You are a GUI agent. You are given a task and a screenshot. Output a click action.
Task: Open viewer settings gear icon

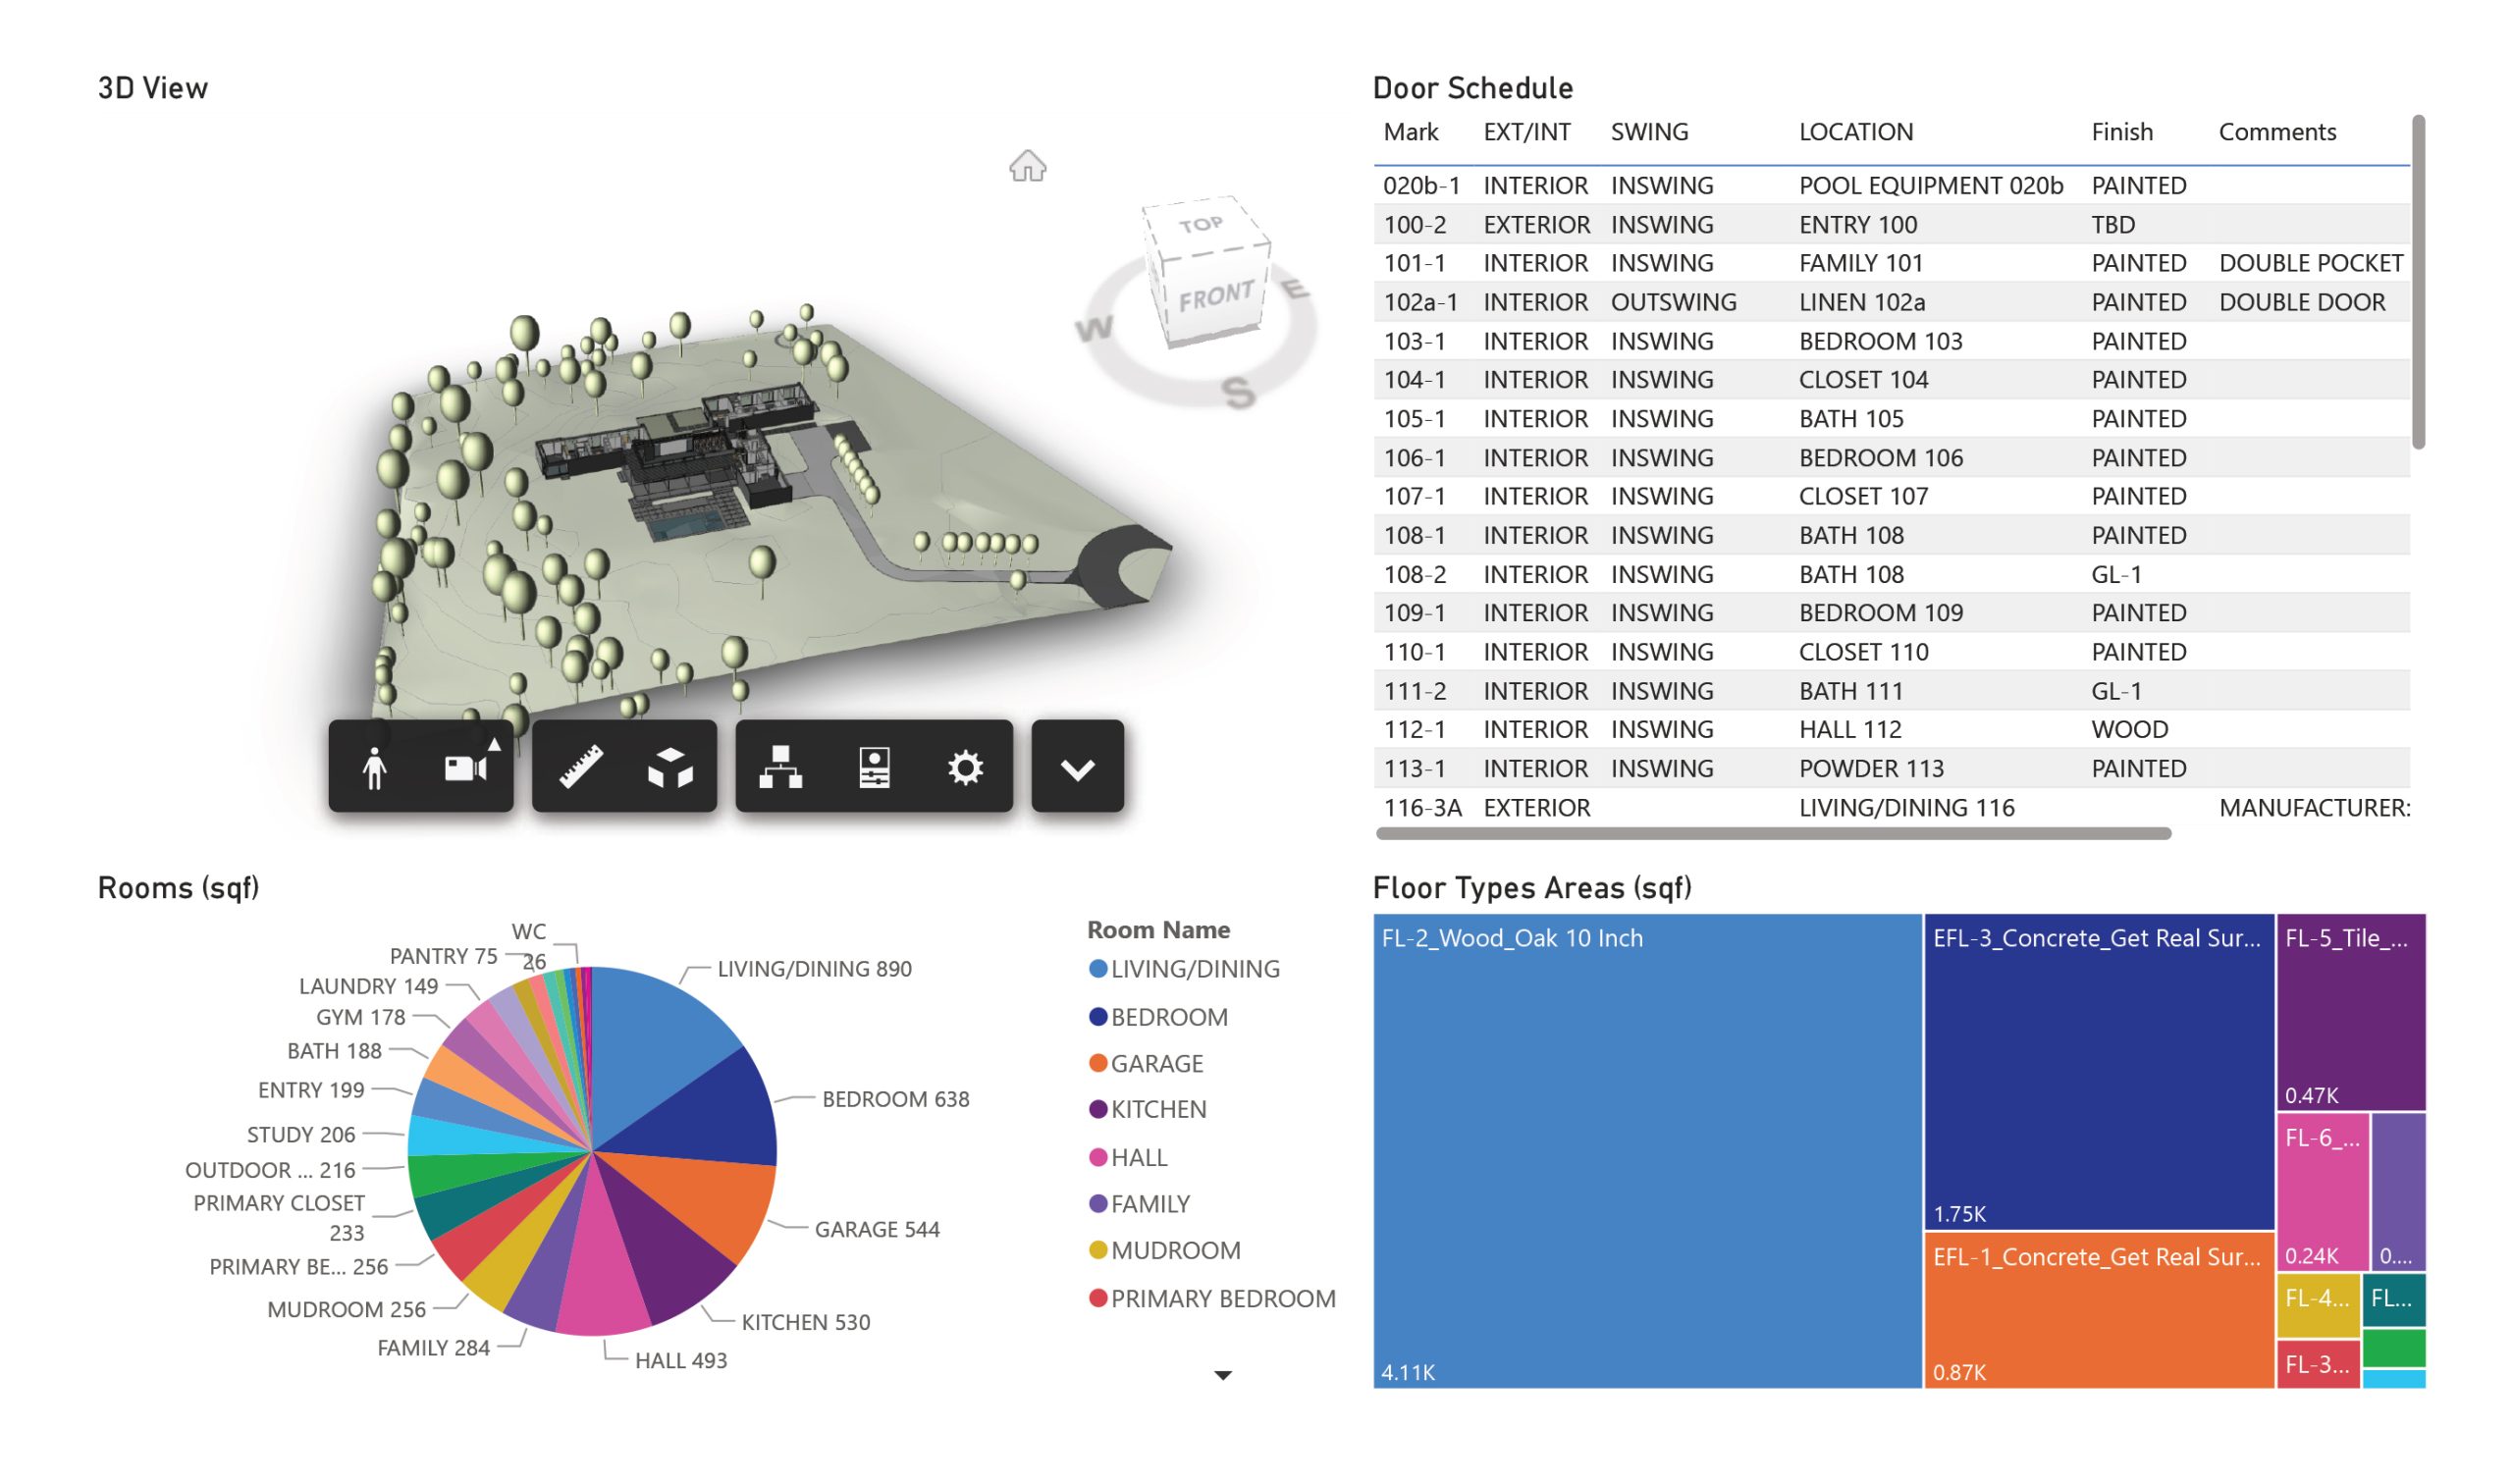(965, 768)
